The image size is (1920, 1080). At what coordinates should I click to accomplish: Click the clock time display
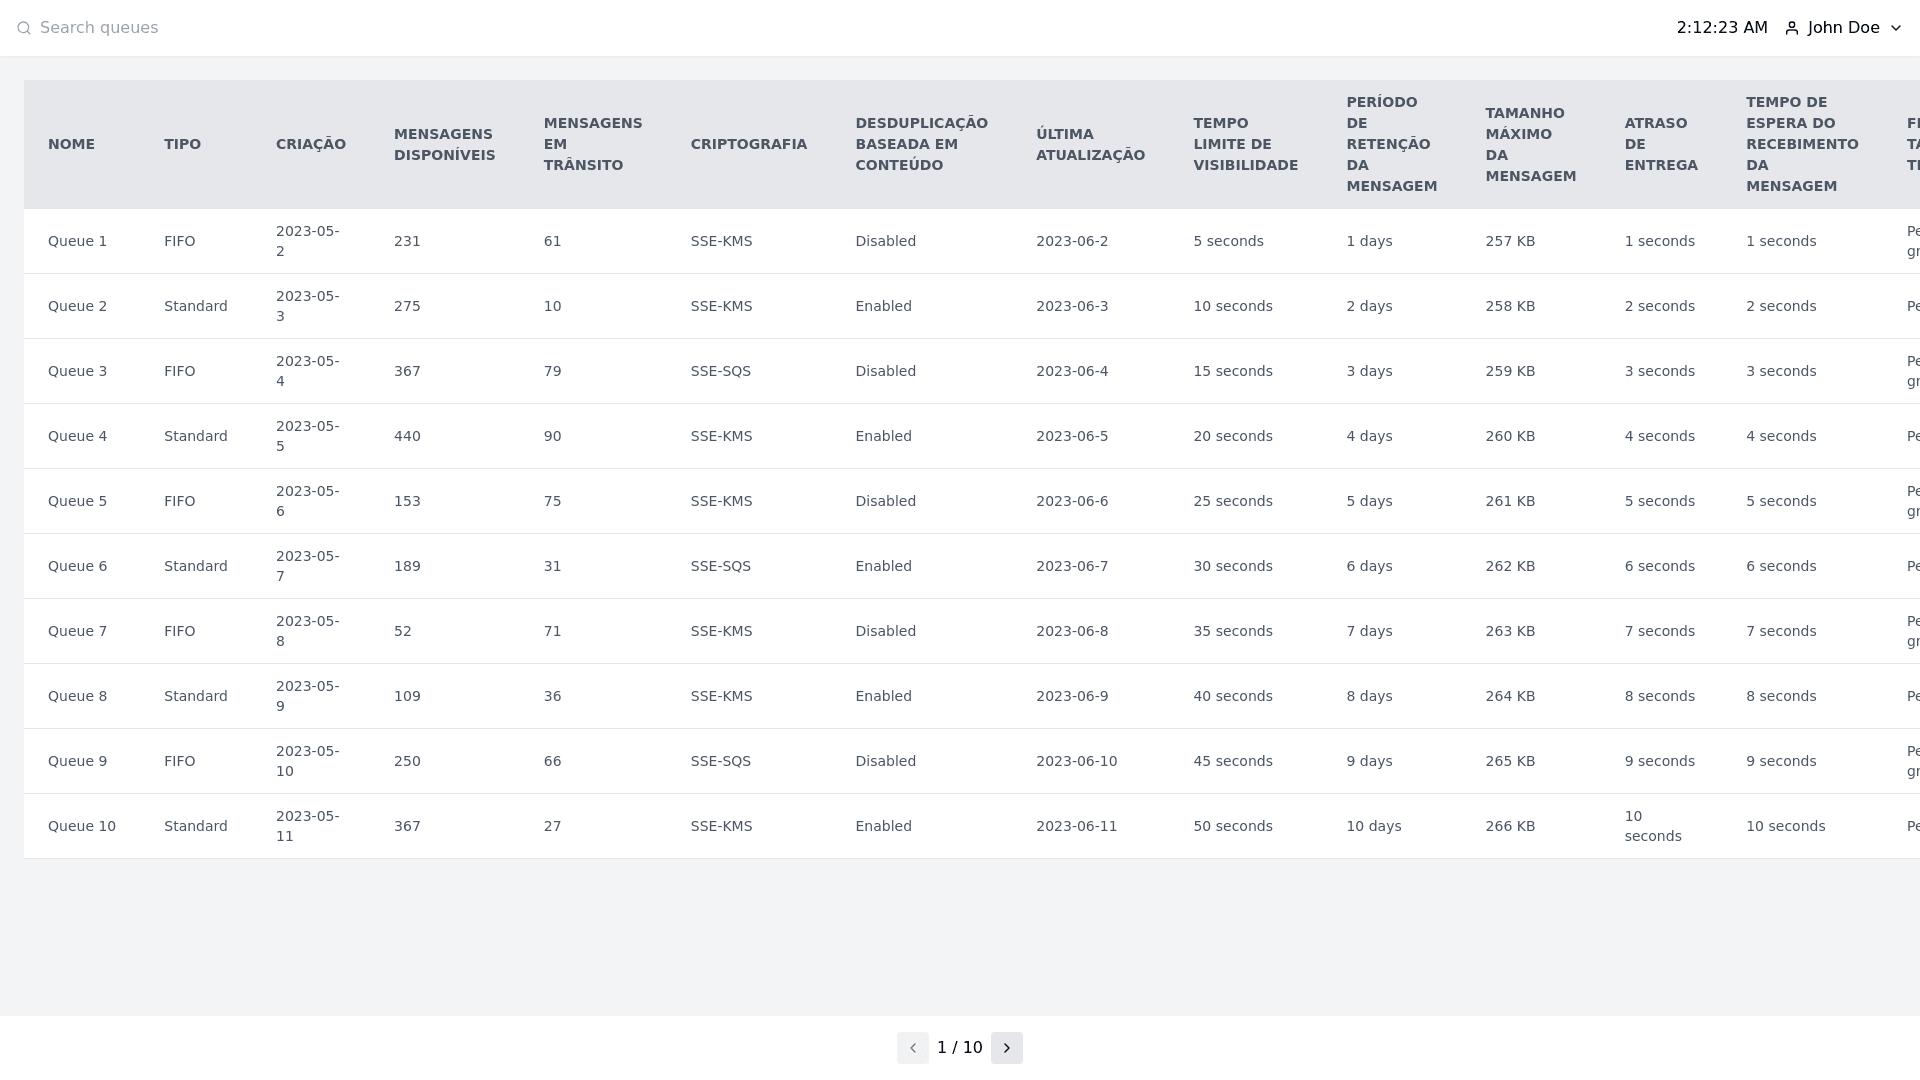pos(1721,28)
